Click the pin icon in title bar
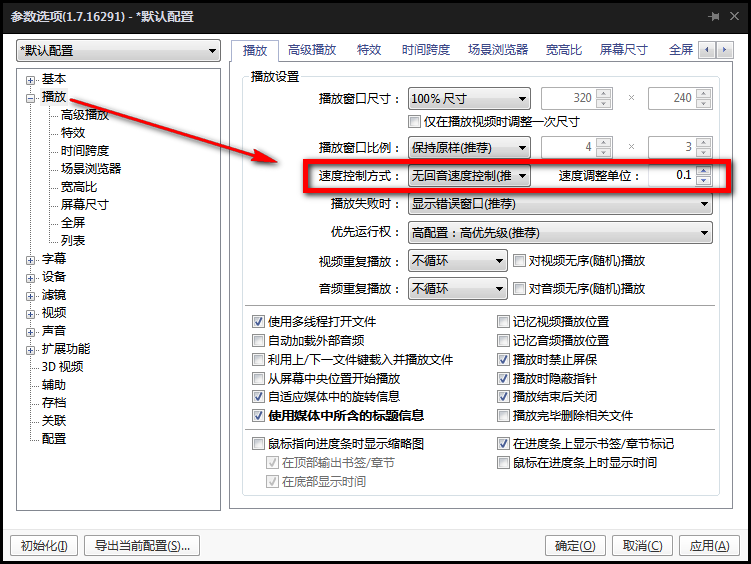 click(714, 16)
